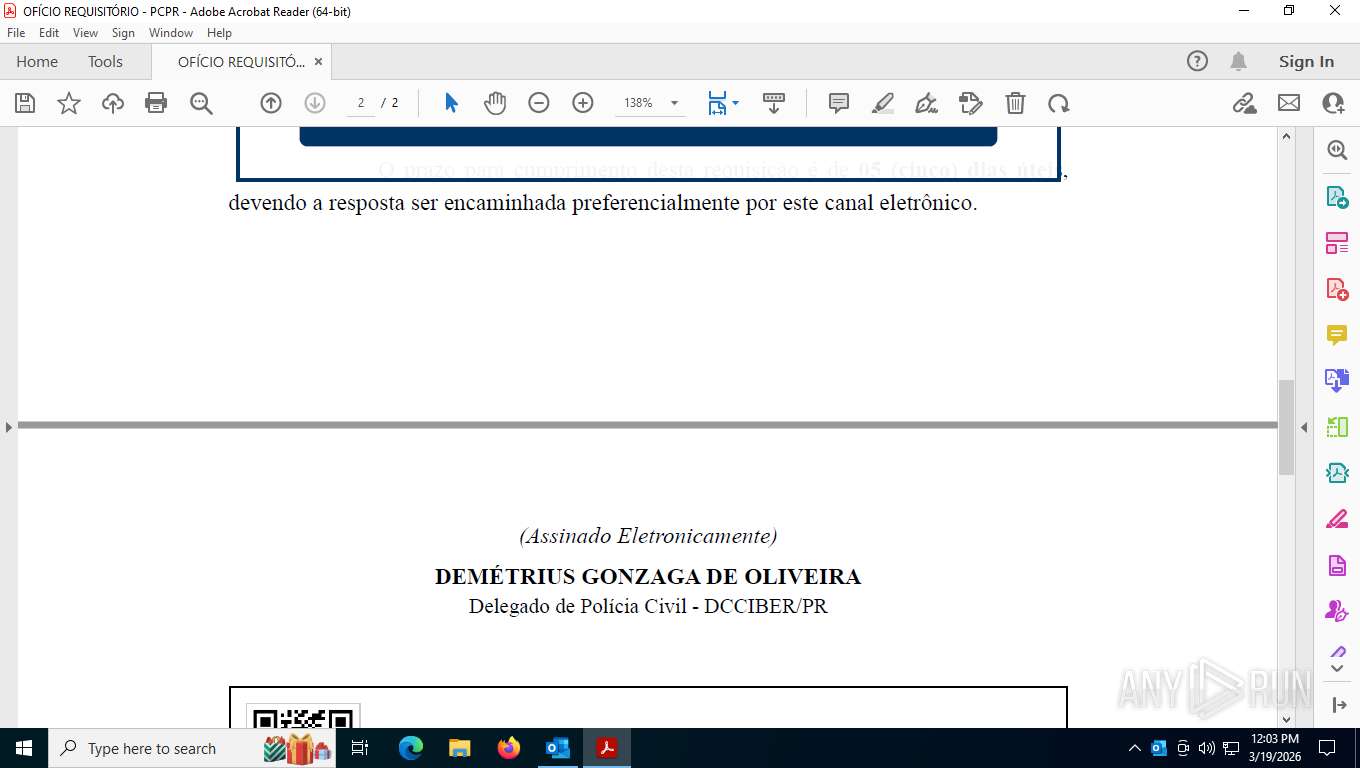This screenshot has width=1360, height=768.
Task: Open Task View taskbar button
Action: pos(361,748)
